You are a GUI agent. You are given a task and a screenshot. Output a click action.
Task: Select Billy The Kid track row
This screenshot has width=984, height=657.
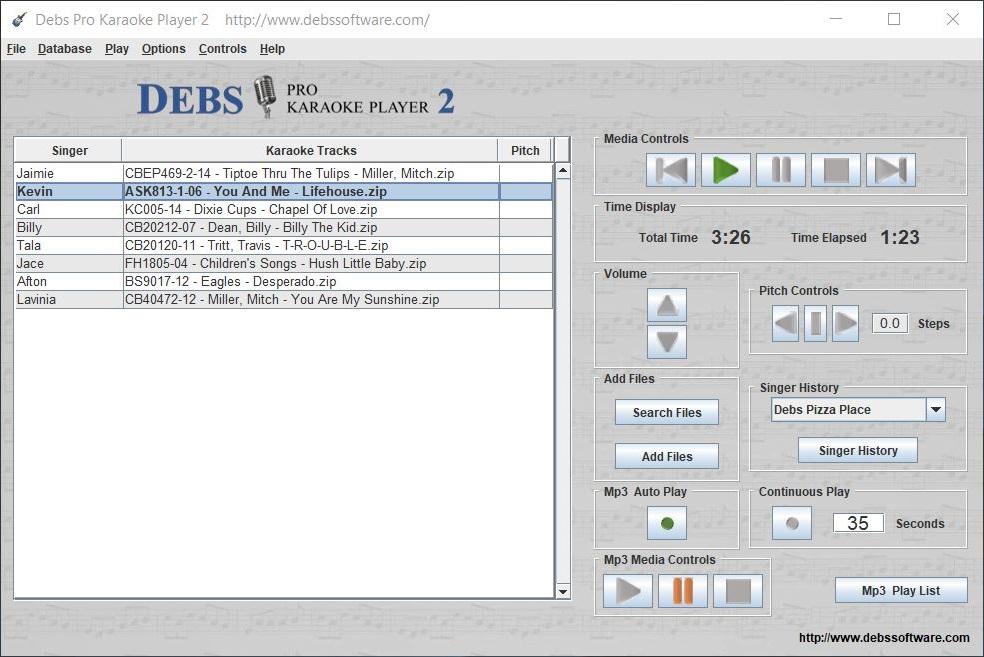[x=284, y=227]
